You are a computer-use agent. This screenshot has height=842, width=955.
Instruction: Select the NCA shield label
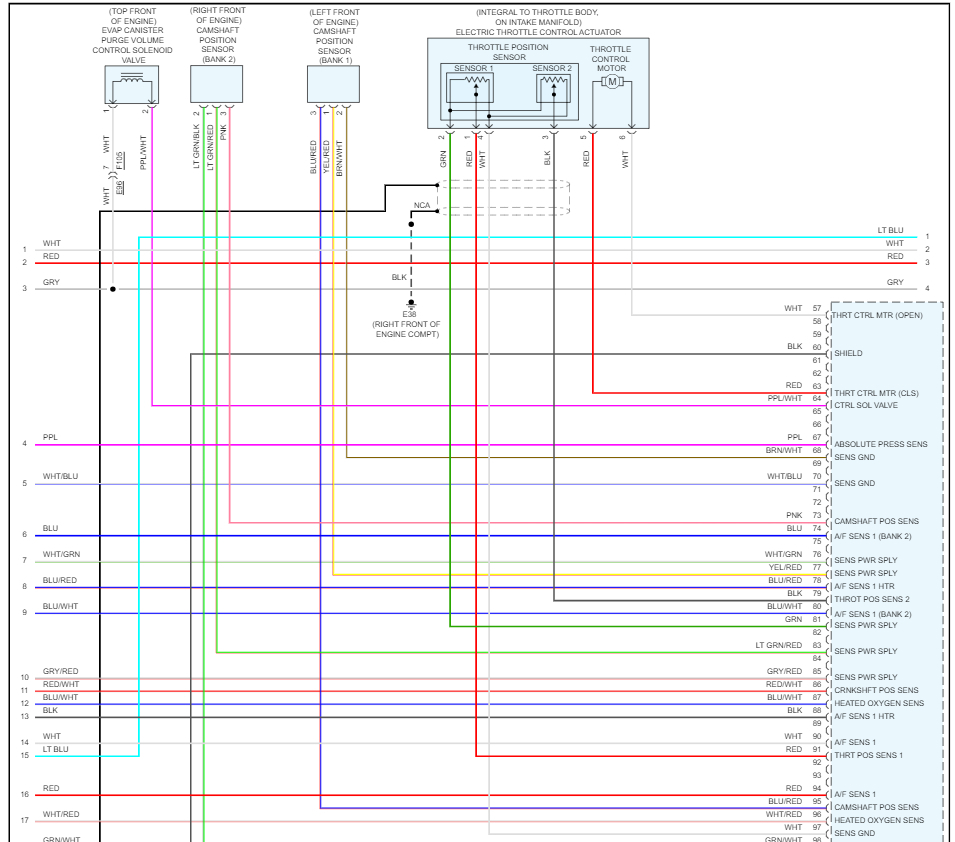[x=421, y=205]
